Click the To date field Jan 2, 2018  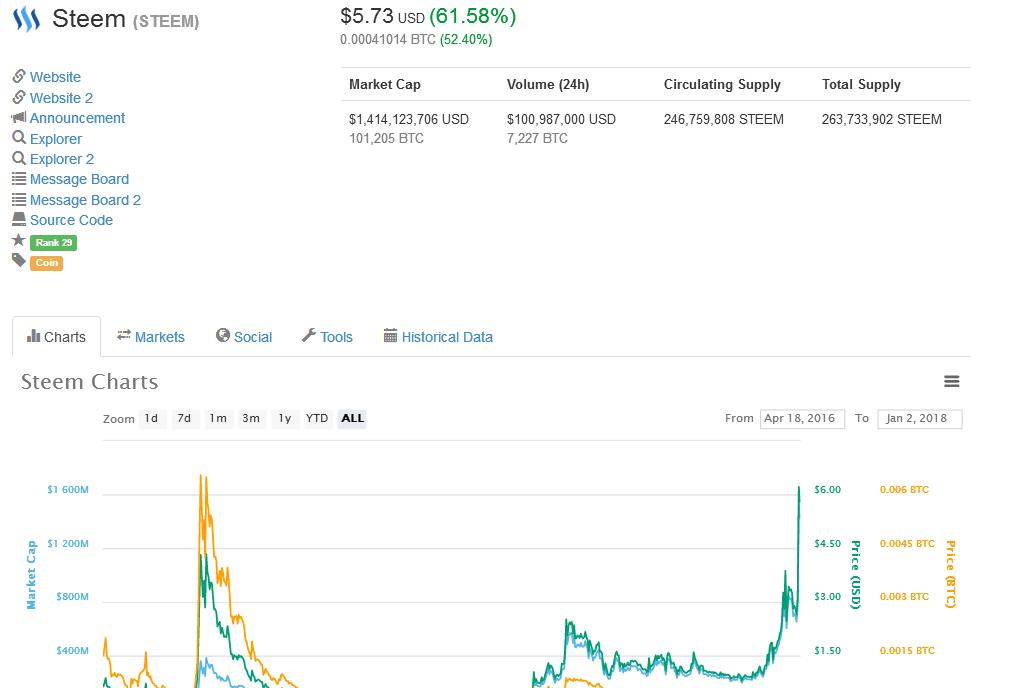pos(920,418)
